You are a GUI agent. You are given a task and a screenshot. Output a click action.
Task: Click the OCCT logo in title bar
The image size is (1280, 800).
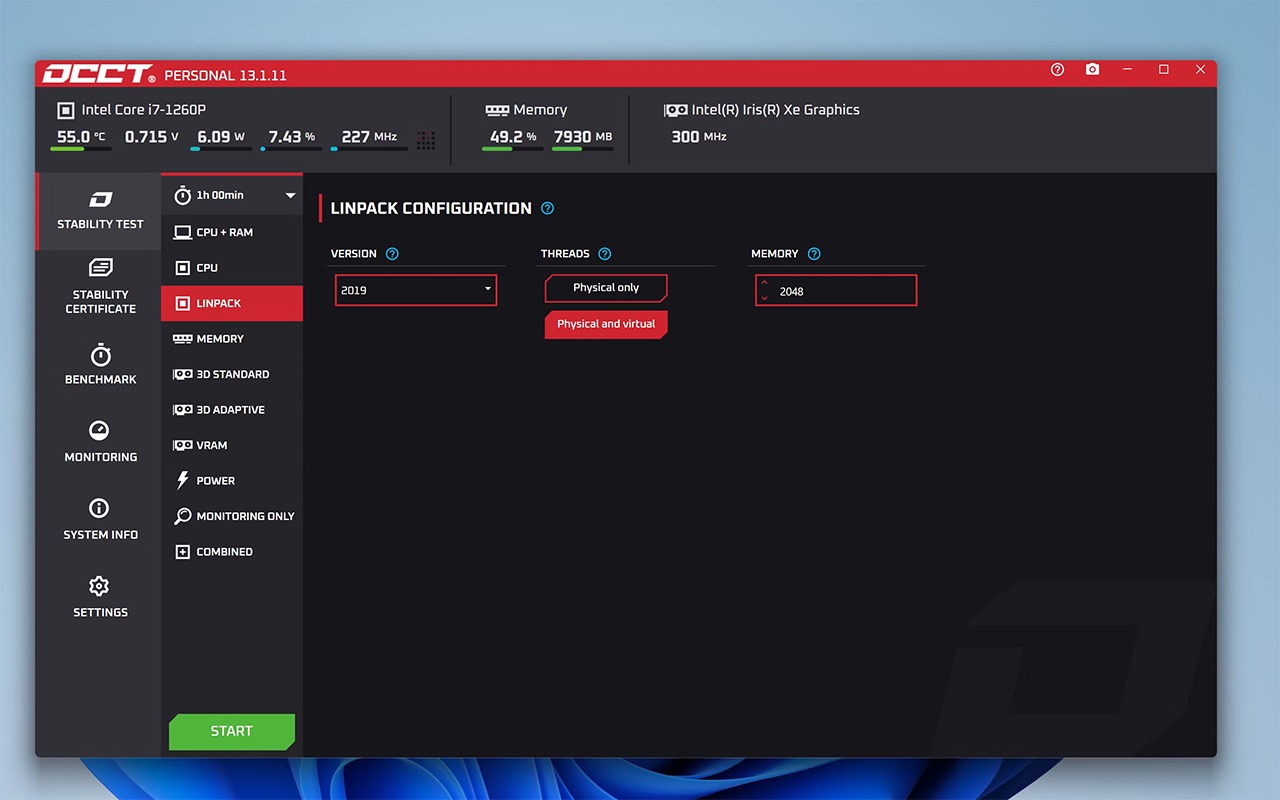point(98,75)
